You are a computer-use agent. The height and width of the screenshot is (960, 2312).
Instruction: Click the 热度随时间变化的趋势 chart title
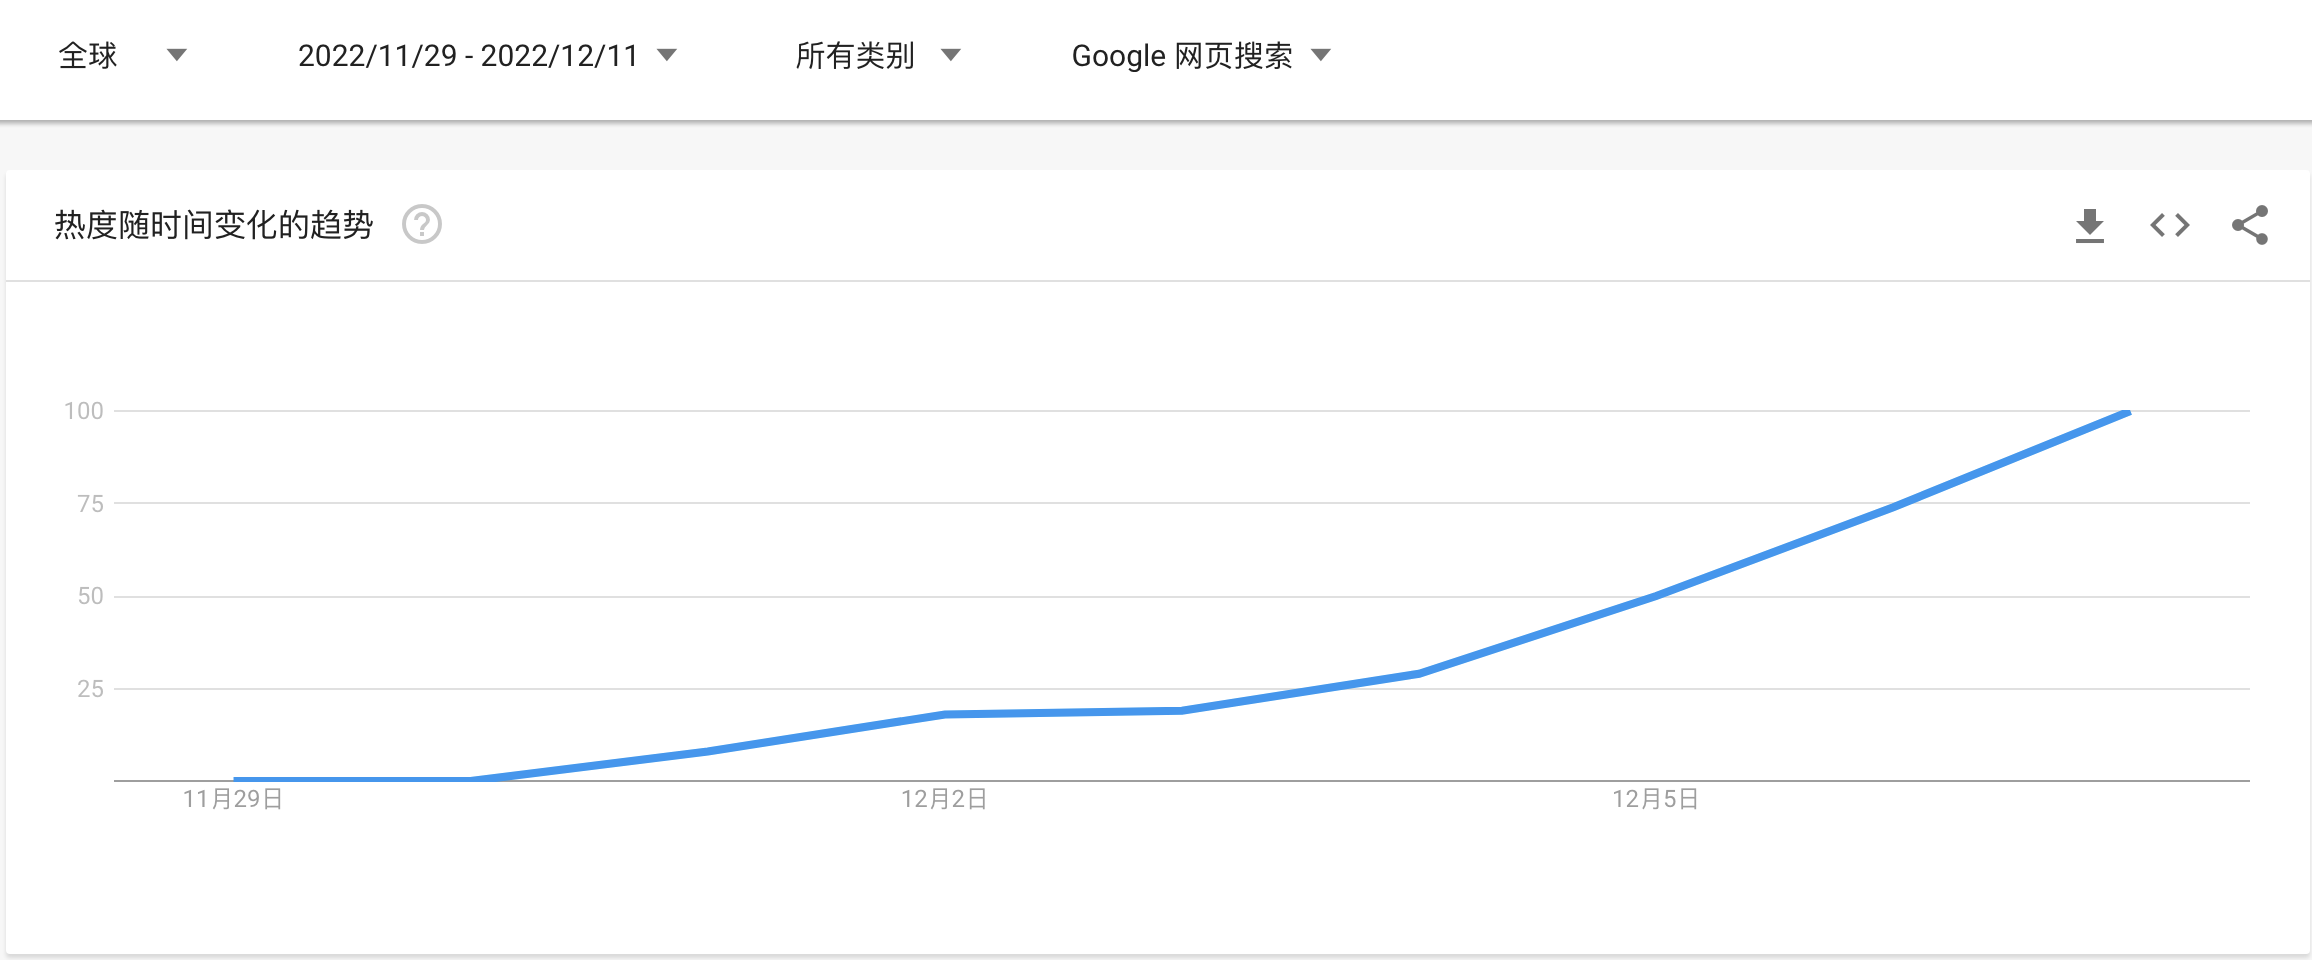(214, 225)
